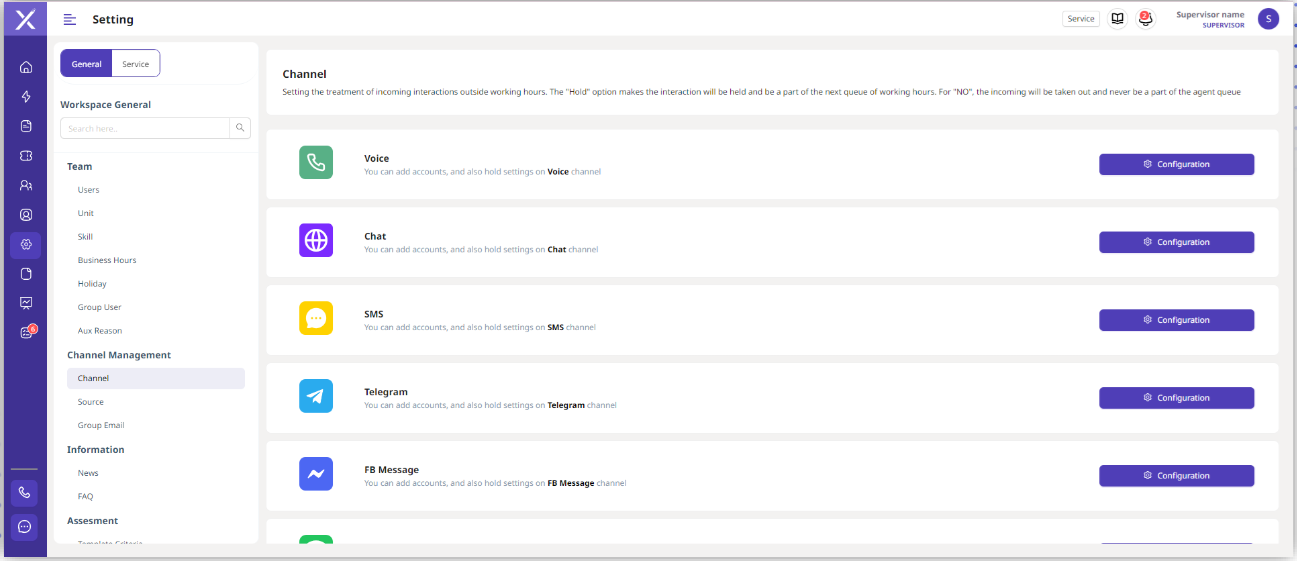Click the search magnifier icon

click(240, 128)
